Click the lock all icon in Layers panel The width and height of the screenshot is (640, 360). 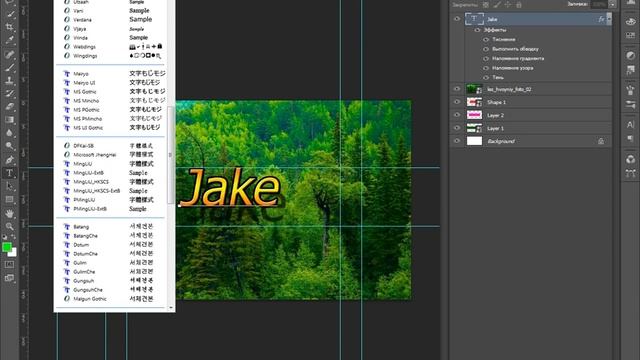[x=519, y=5]
